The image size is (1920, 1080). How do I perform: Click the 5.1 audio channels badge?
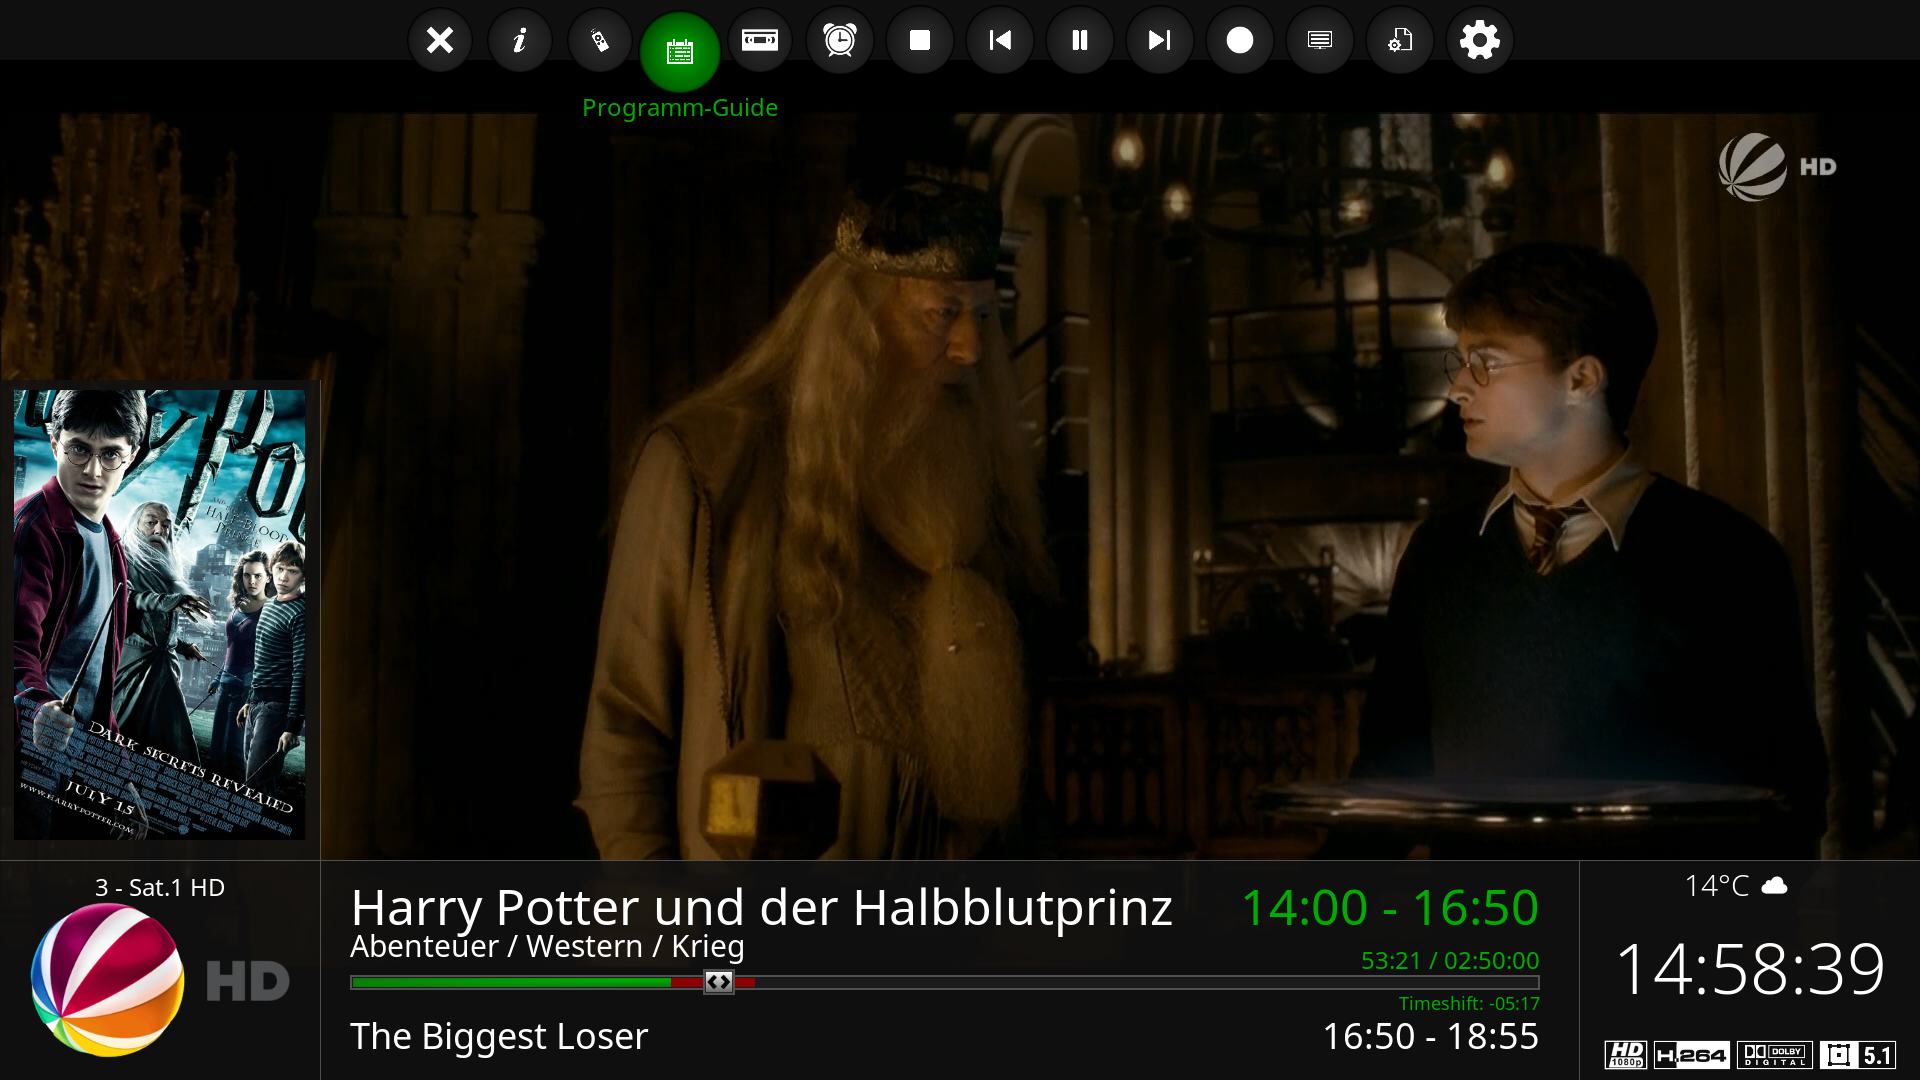click(1858, 1055)
